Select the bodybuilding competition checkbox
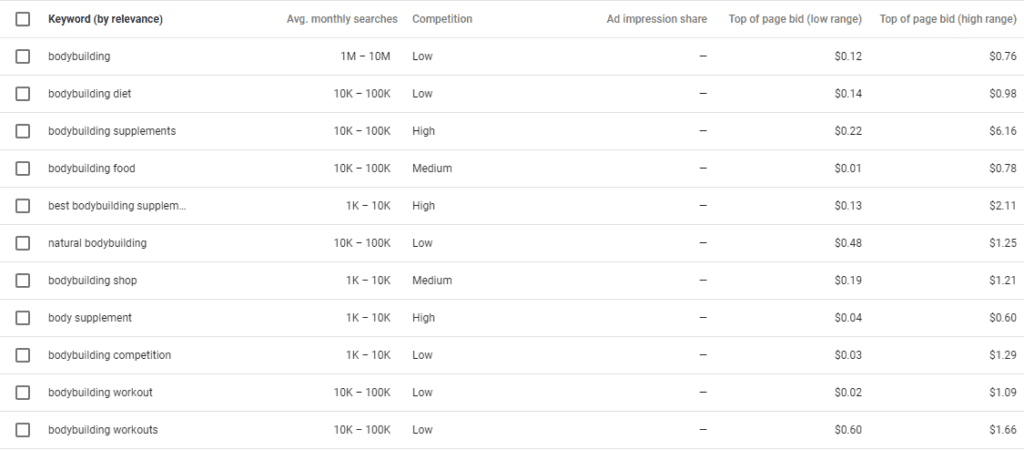 click(x=23, y=355)
